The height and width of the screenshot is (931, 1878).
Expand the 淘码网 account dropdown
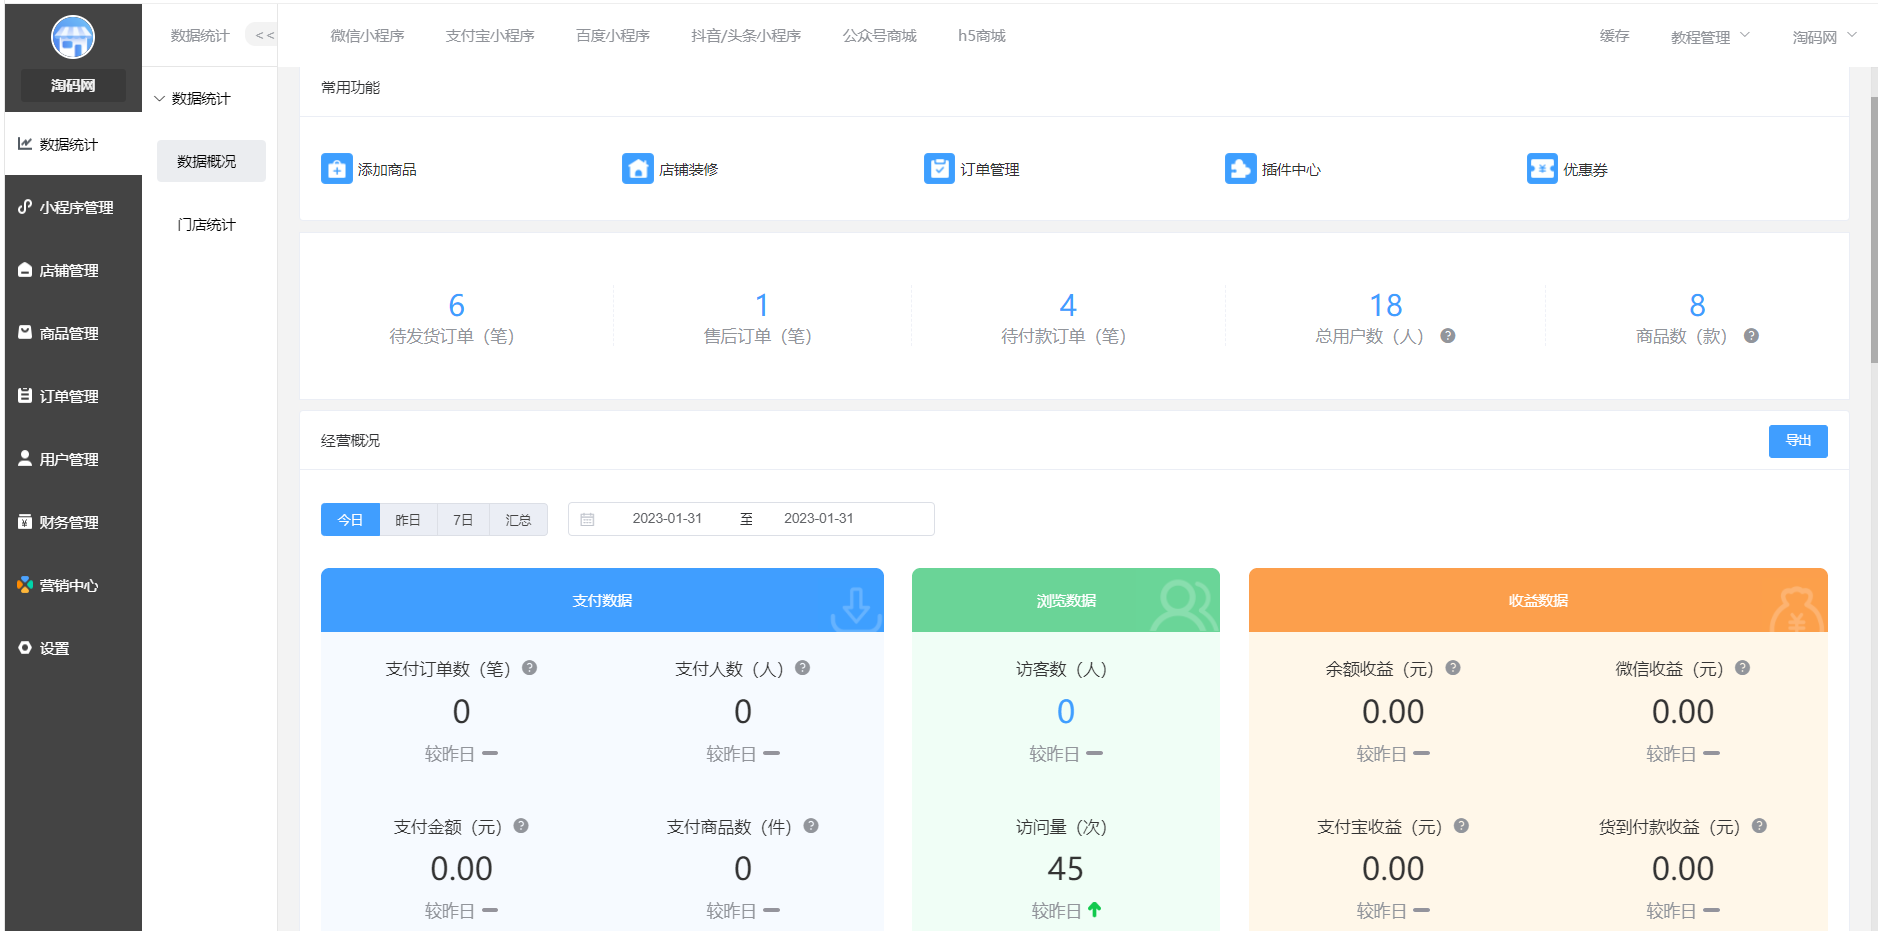1823,37
